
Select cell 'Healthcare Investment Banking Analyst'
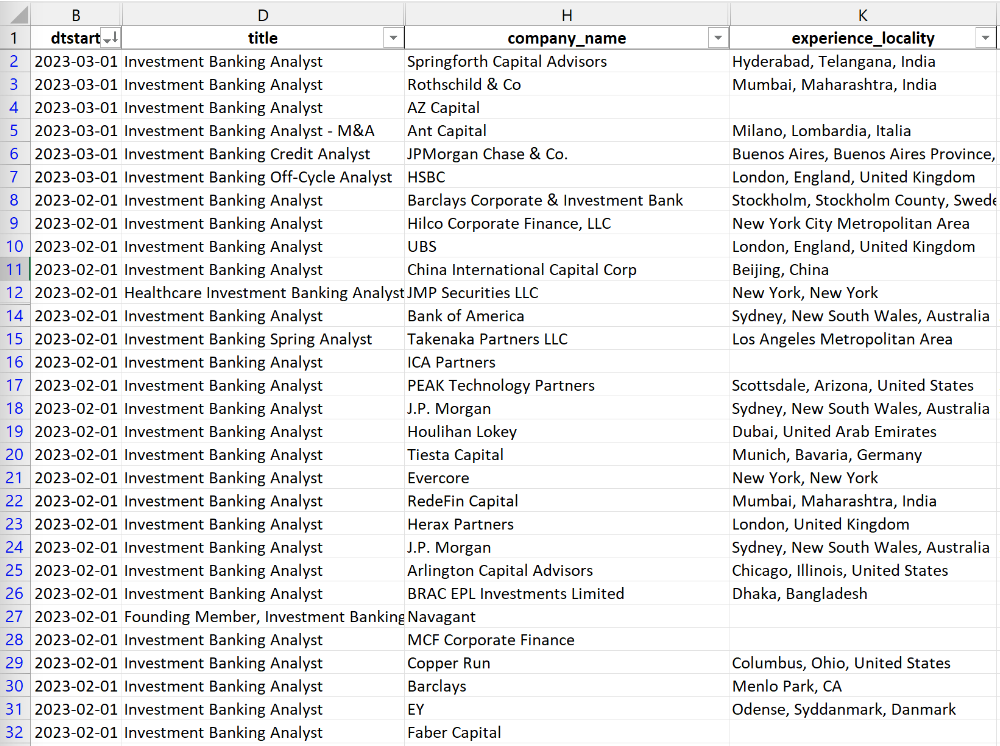tap(263, 293)
